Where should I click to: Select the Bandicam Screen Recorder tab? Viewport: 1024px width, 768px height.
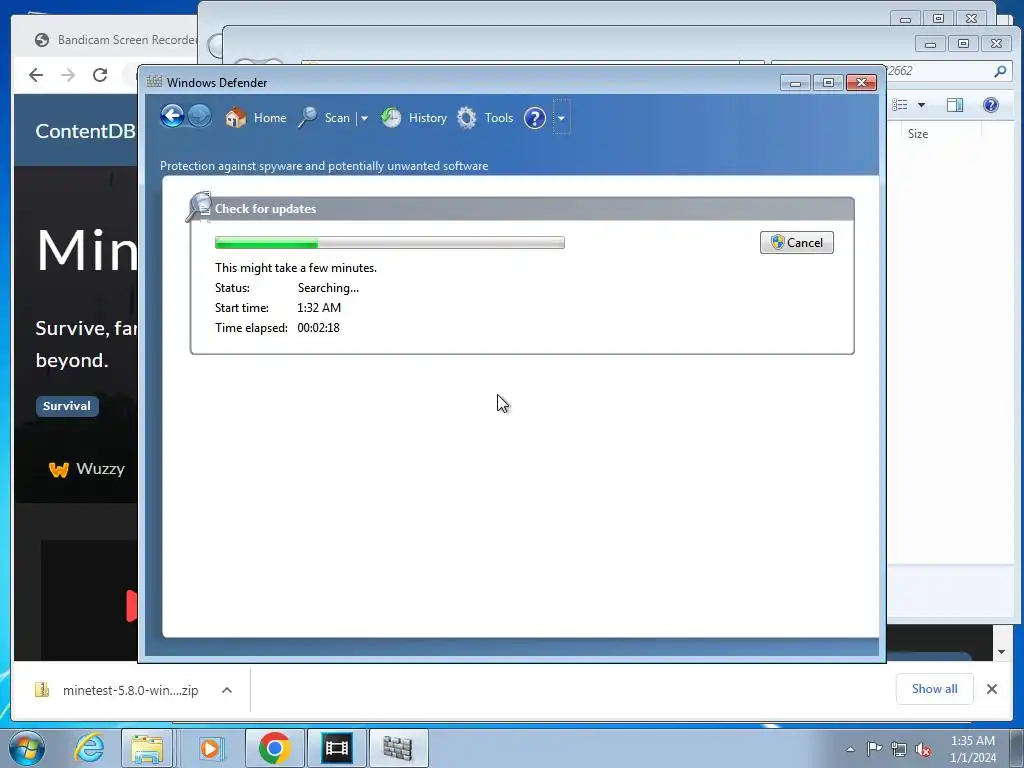[115, 40]
